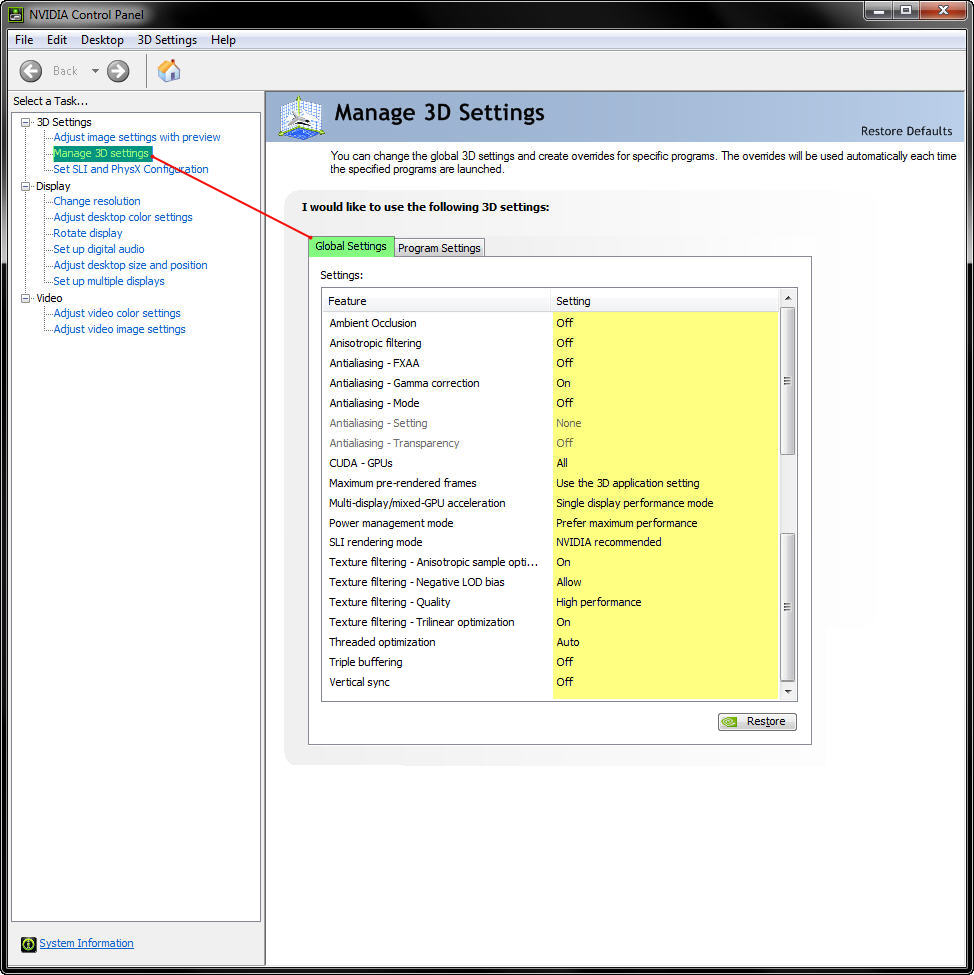This screenshot has width=974, height=975.
Task: Click settings list scroll up arrow
Action: point(788,298)
